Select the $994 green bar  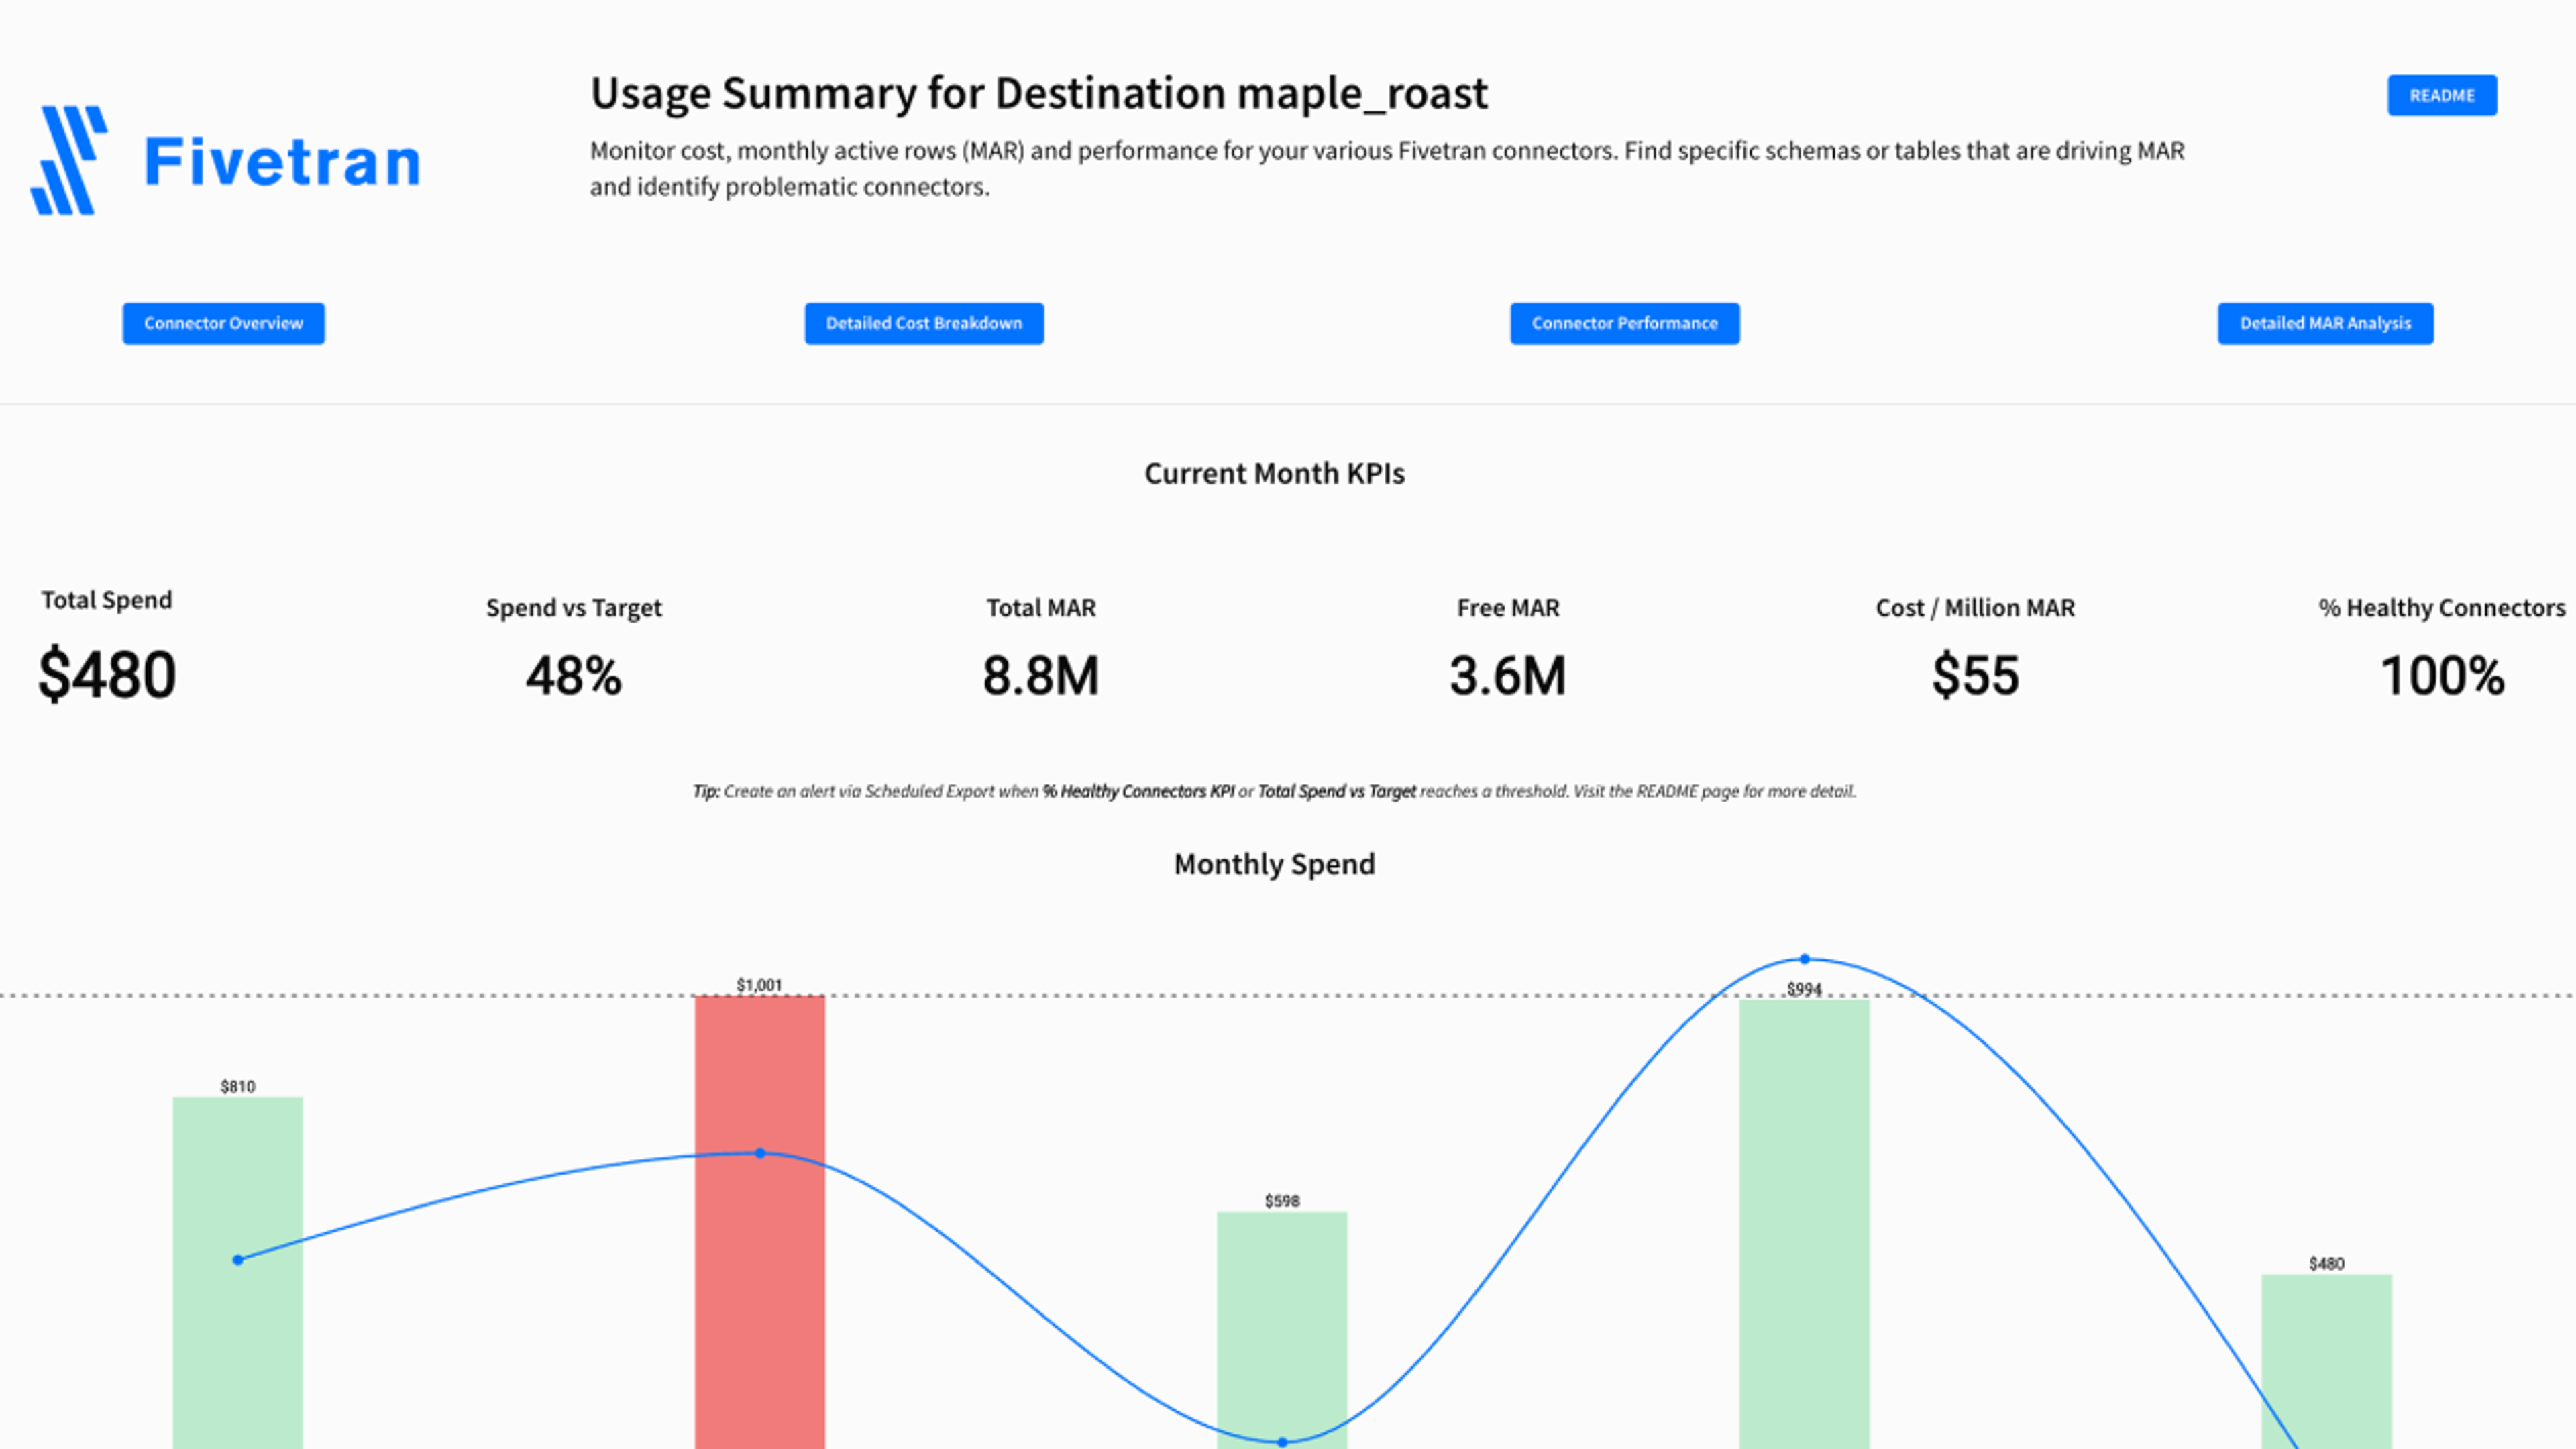1804,1224
